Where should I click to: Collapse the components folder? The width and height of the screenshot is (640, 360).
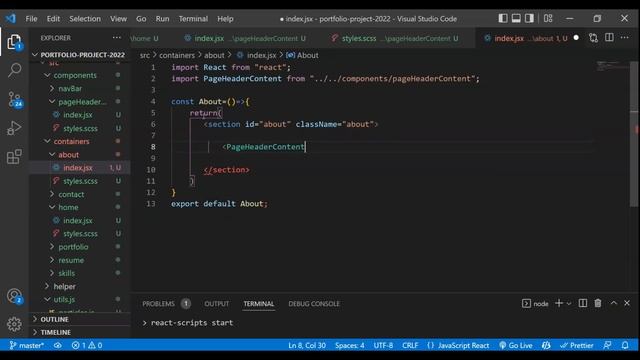[75, 75]
